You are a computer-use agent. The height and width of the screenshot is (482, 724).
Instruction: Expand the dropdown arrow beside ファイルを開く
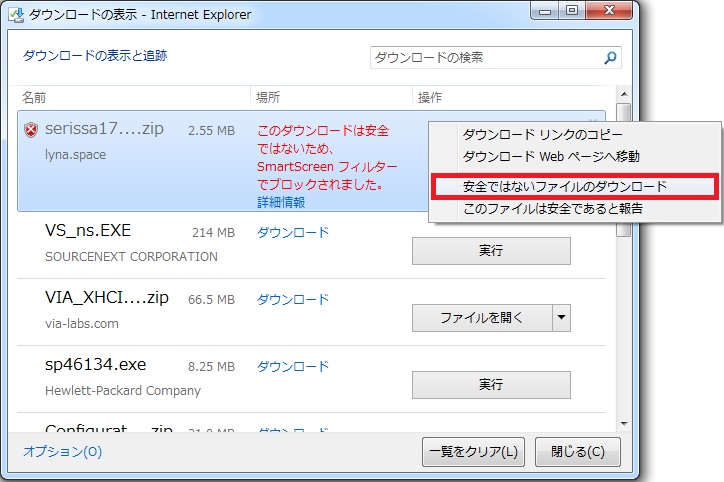coord(561,318)
